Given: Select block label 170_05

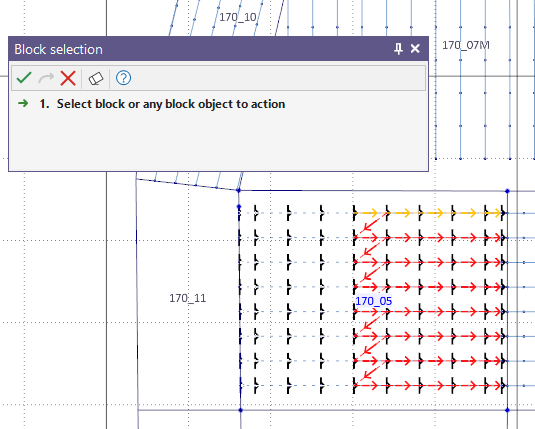Looking at the screenshot, I should point(374,301).
